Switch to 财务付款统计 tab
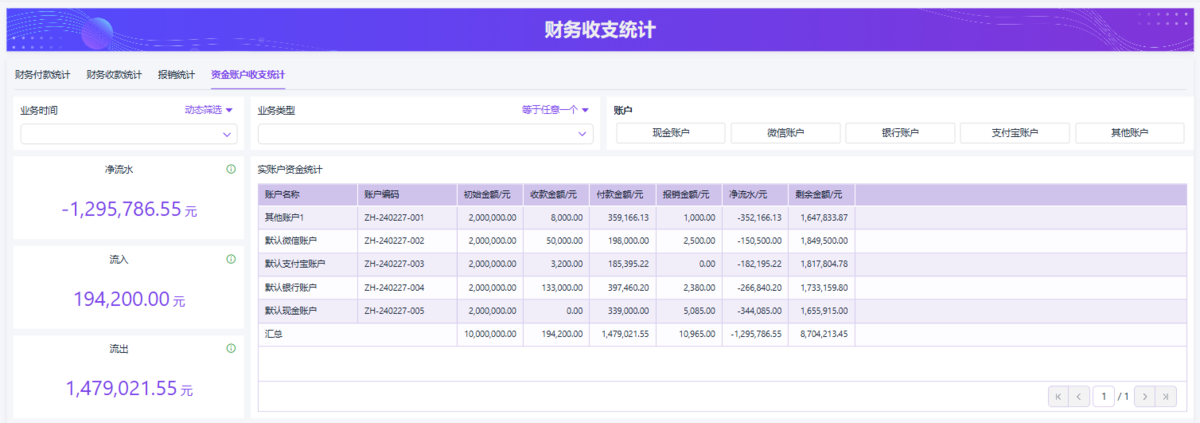 (43, 75)
